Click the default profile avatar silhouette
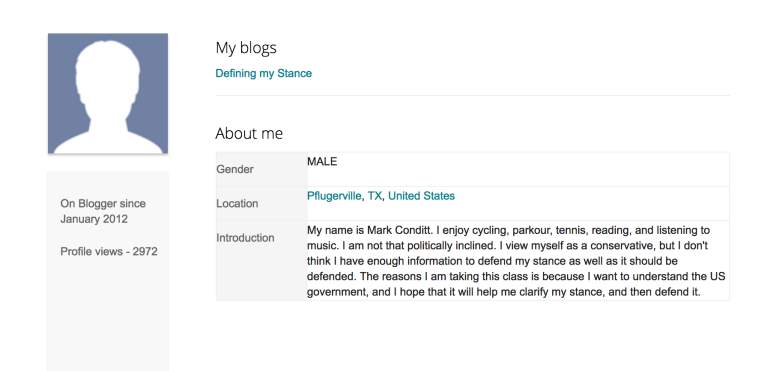 pyautogui.click(x=108, y=93)
